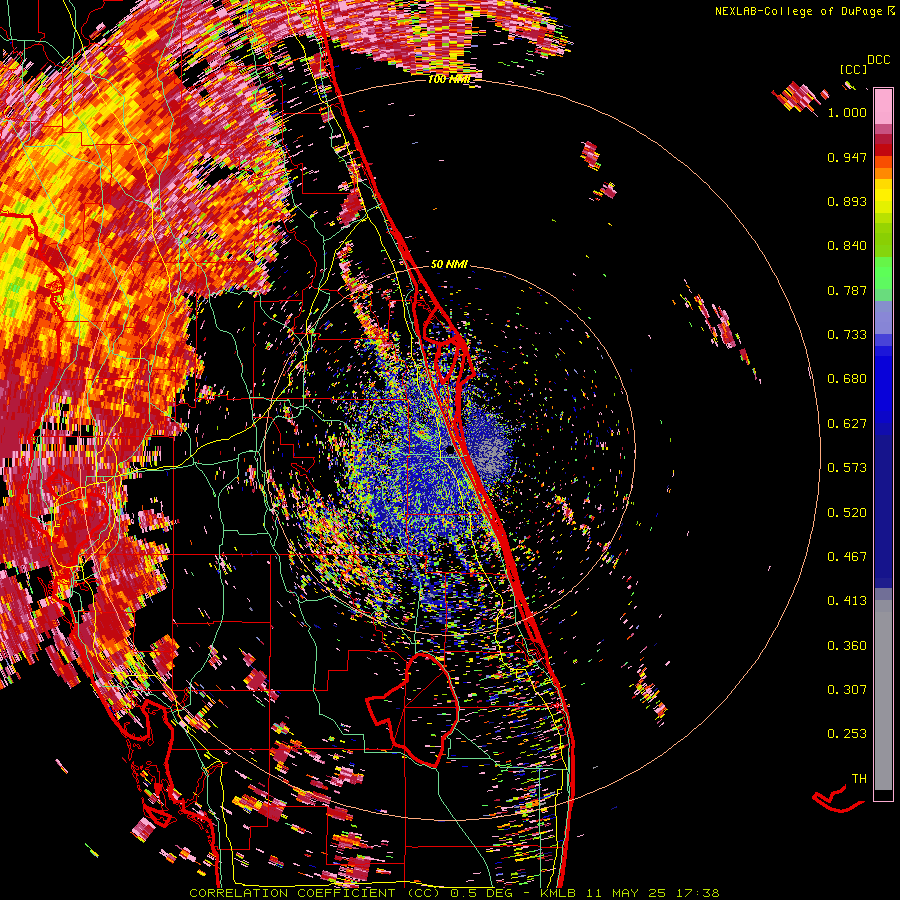The height and width of the screenshot is (900, 900).
Task: Click the 100 NMI range ring label
Action: tap(448, 79)
